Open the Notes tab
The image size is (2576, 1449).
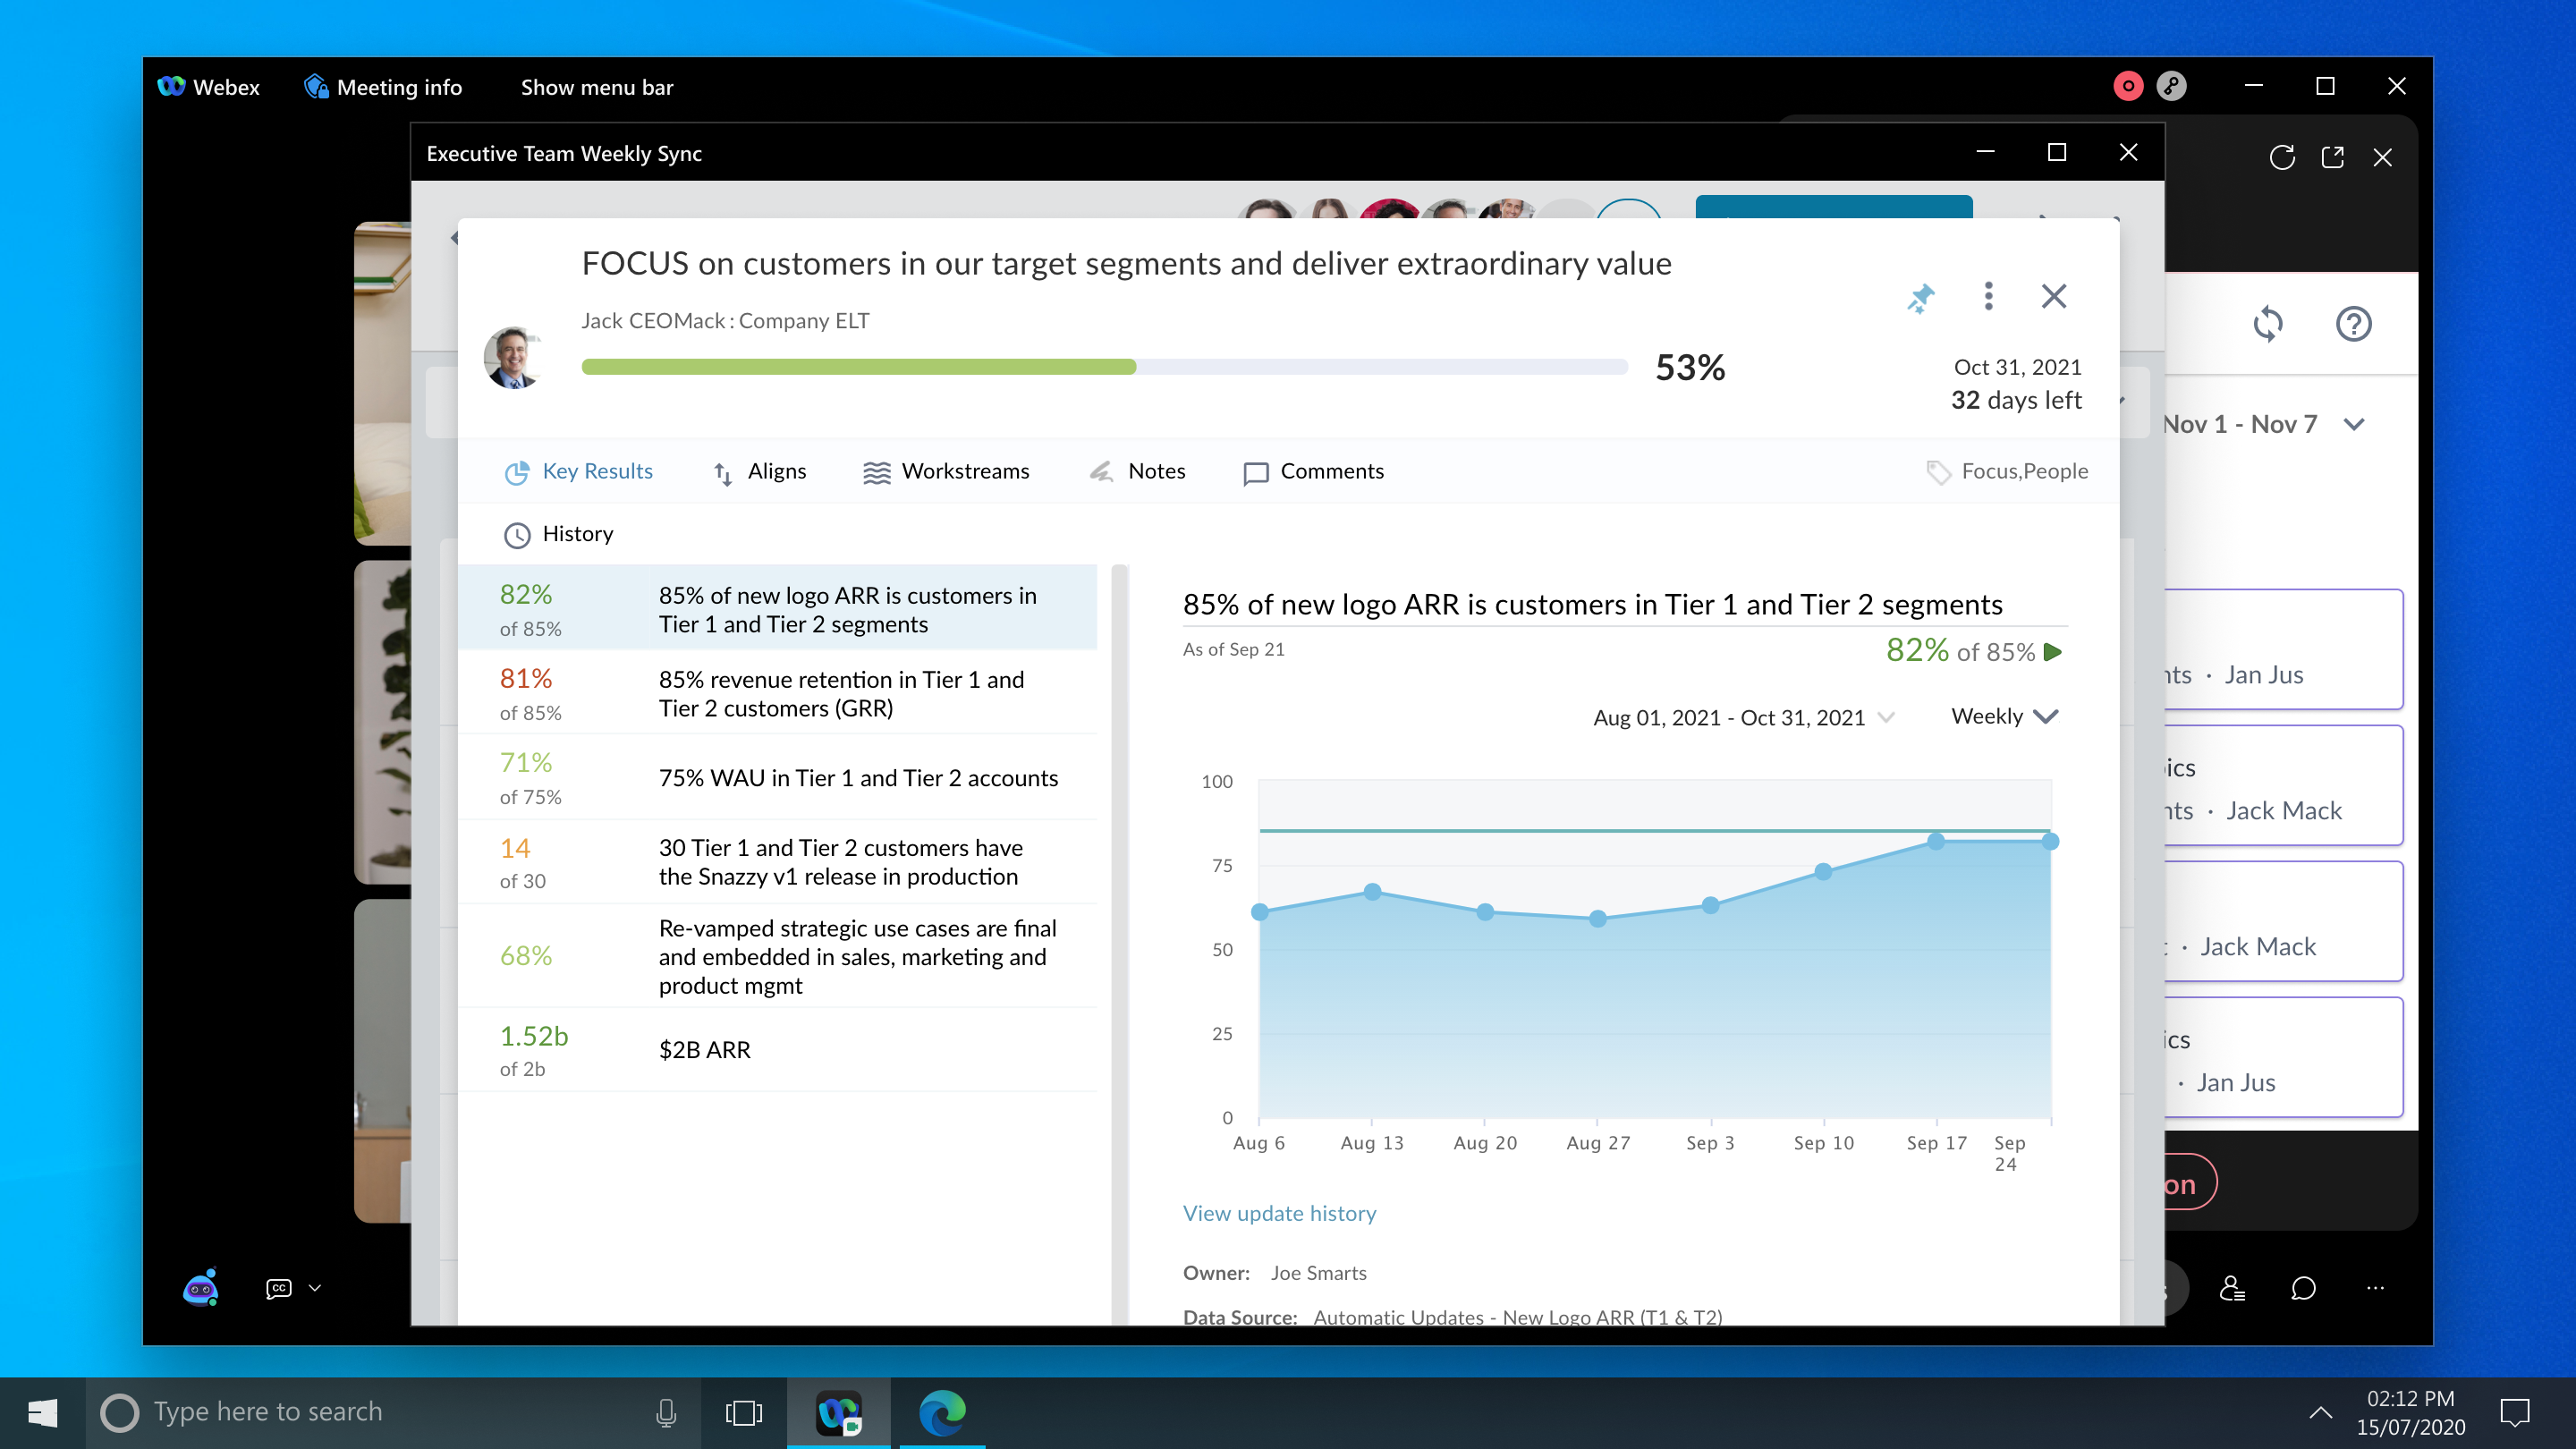pyautogui.click(x=1137, y=472)
